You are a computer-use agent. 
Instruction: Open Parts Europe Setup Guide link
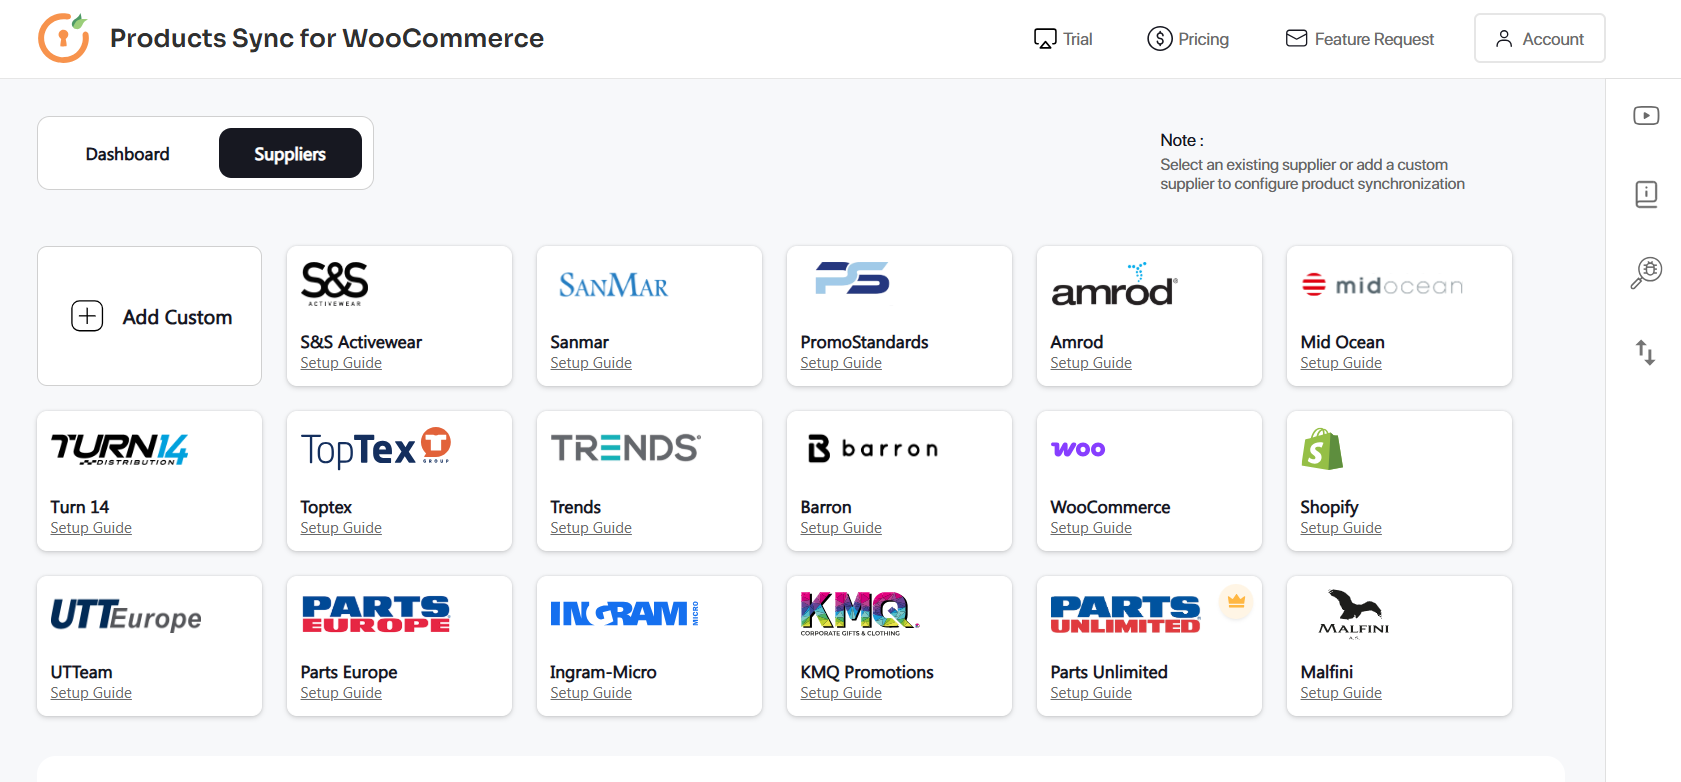click(341, 693)
